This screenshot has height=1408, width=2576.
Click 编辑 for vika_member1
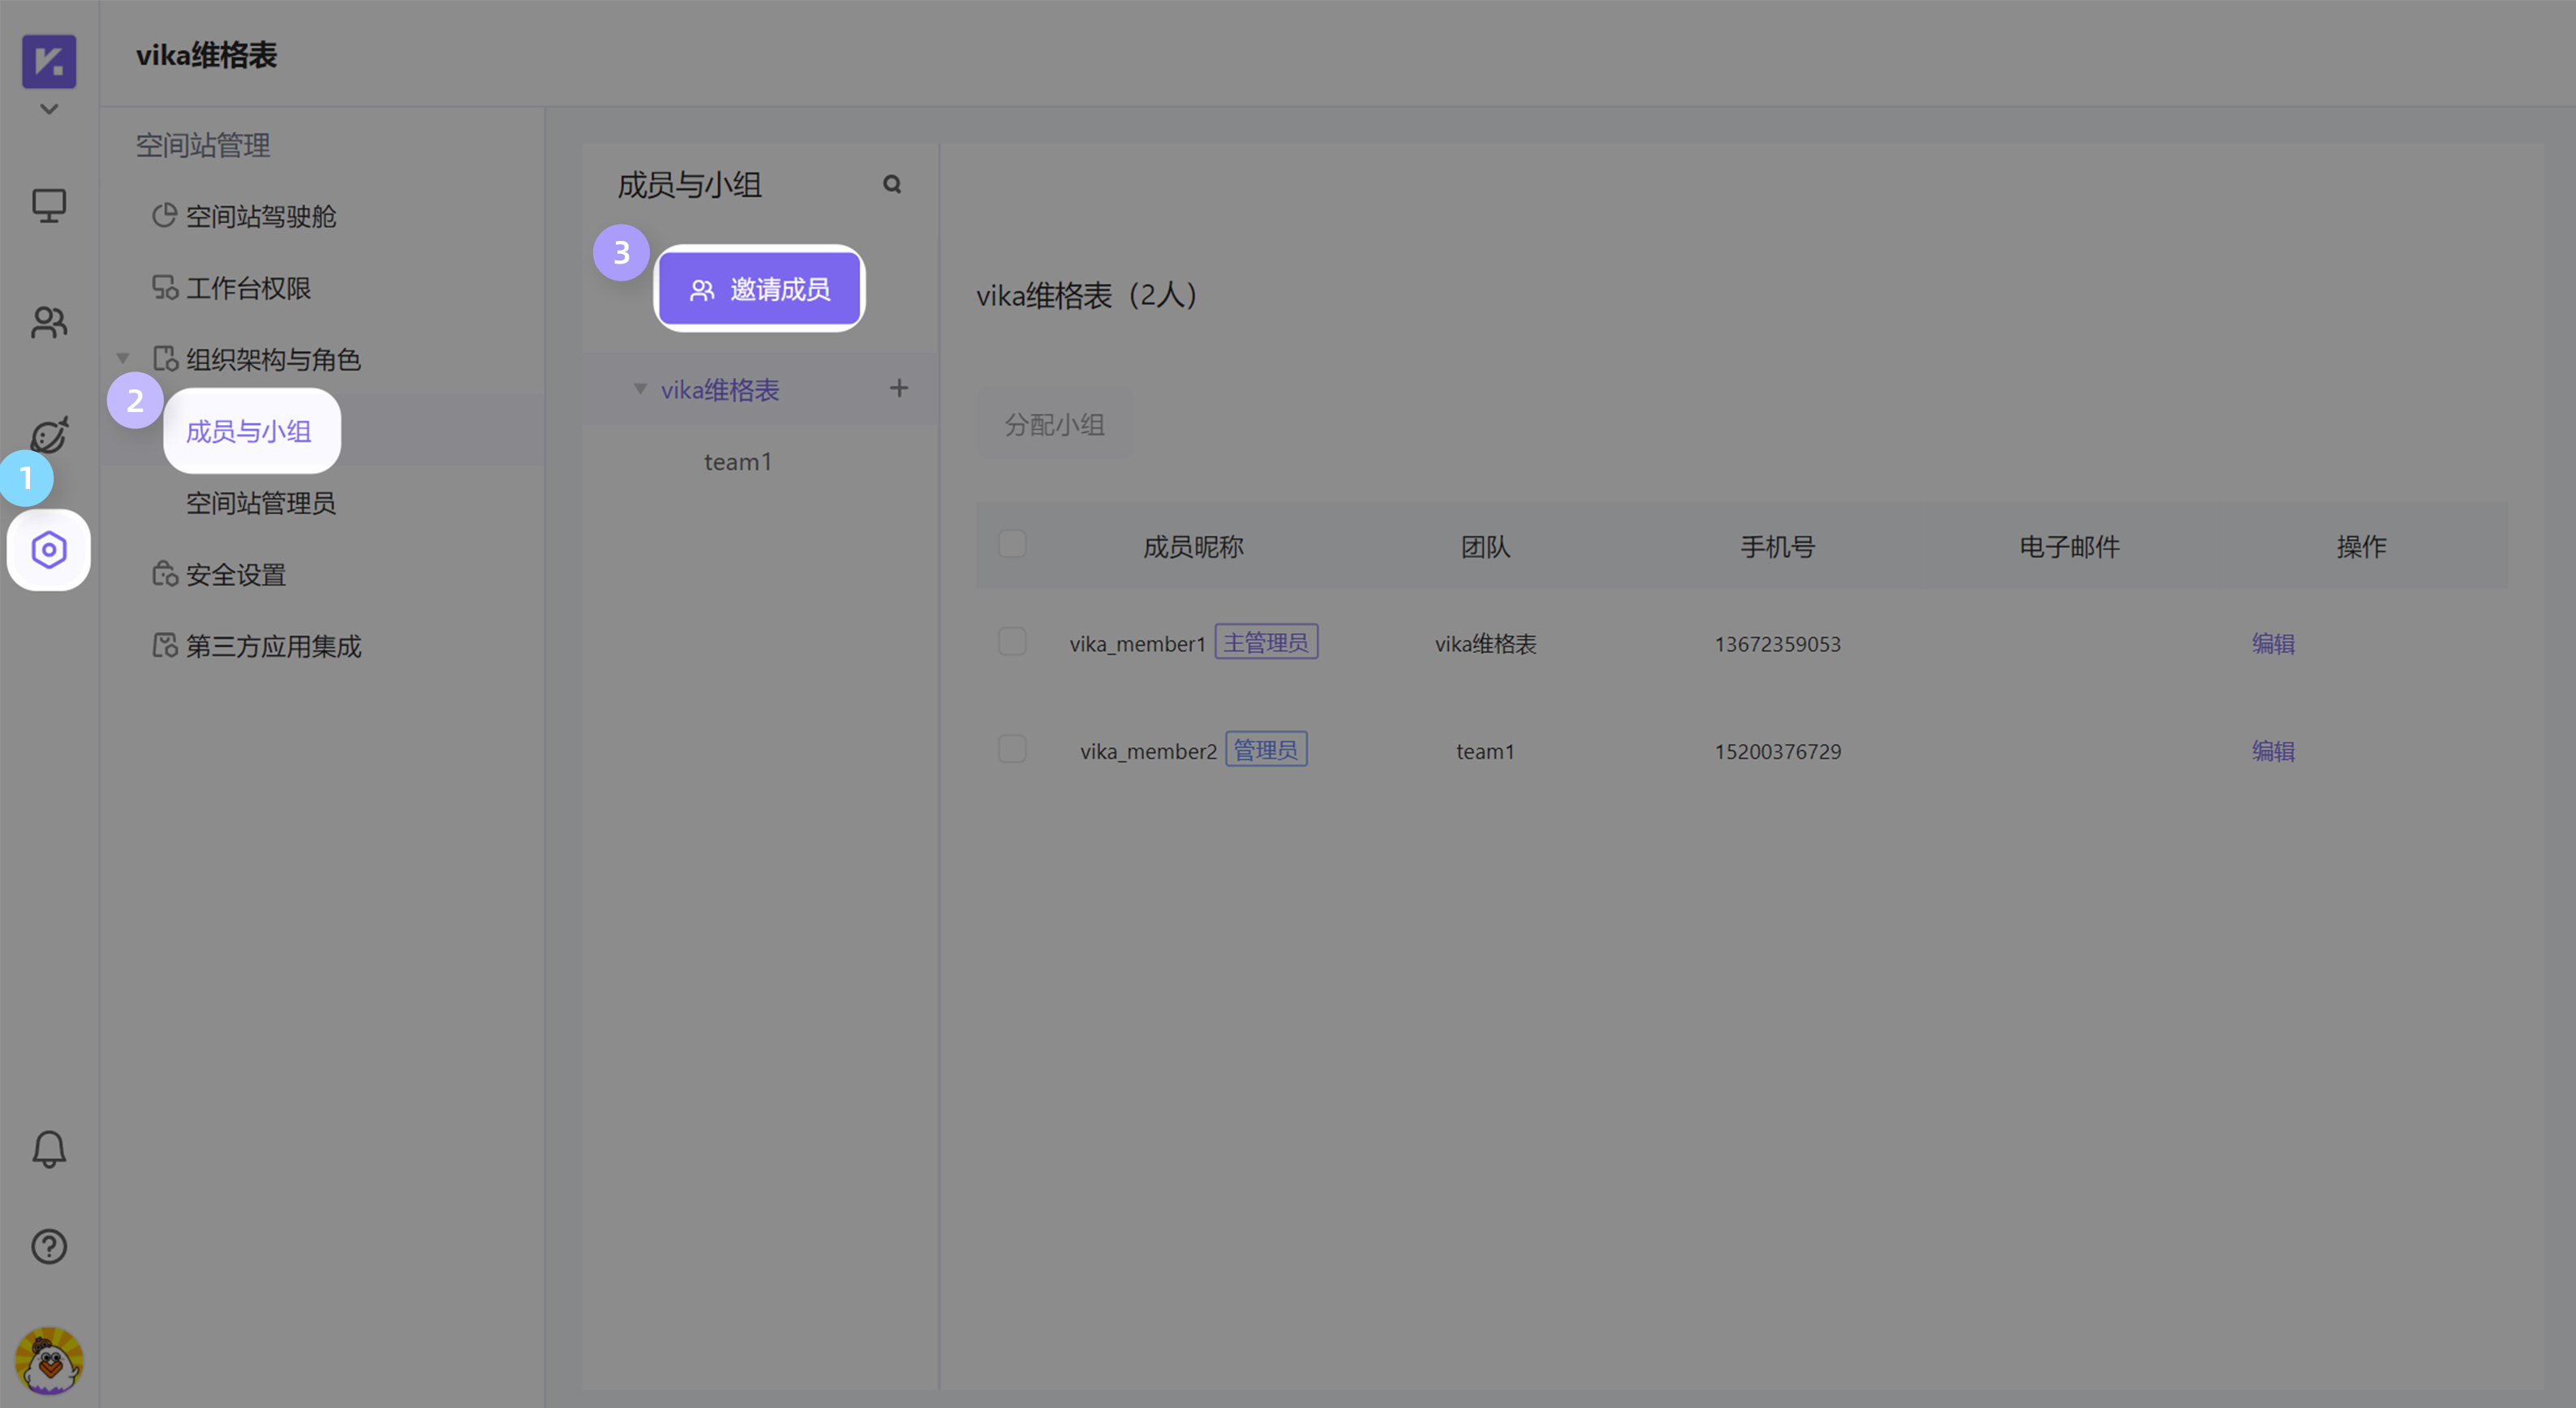point(2272,643)
